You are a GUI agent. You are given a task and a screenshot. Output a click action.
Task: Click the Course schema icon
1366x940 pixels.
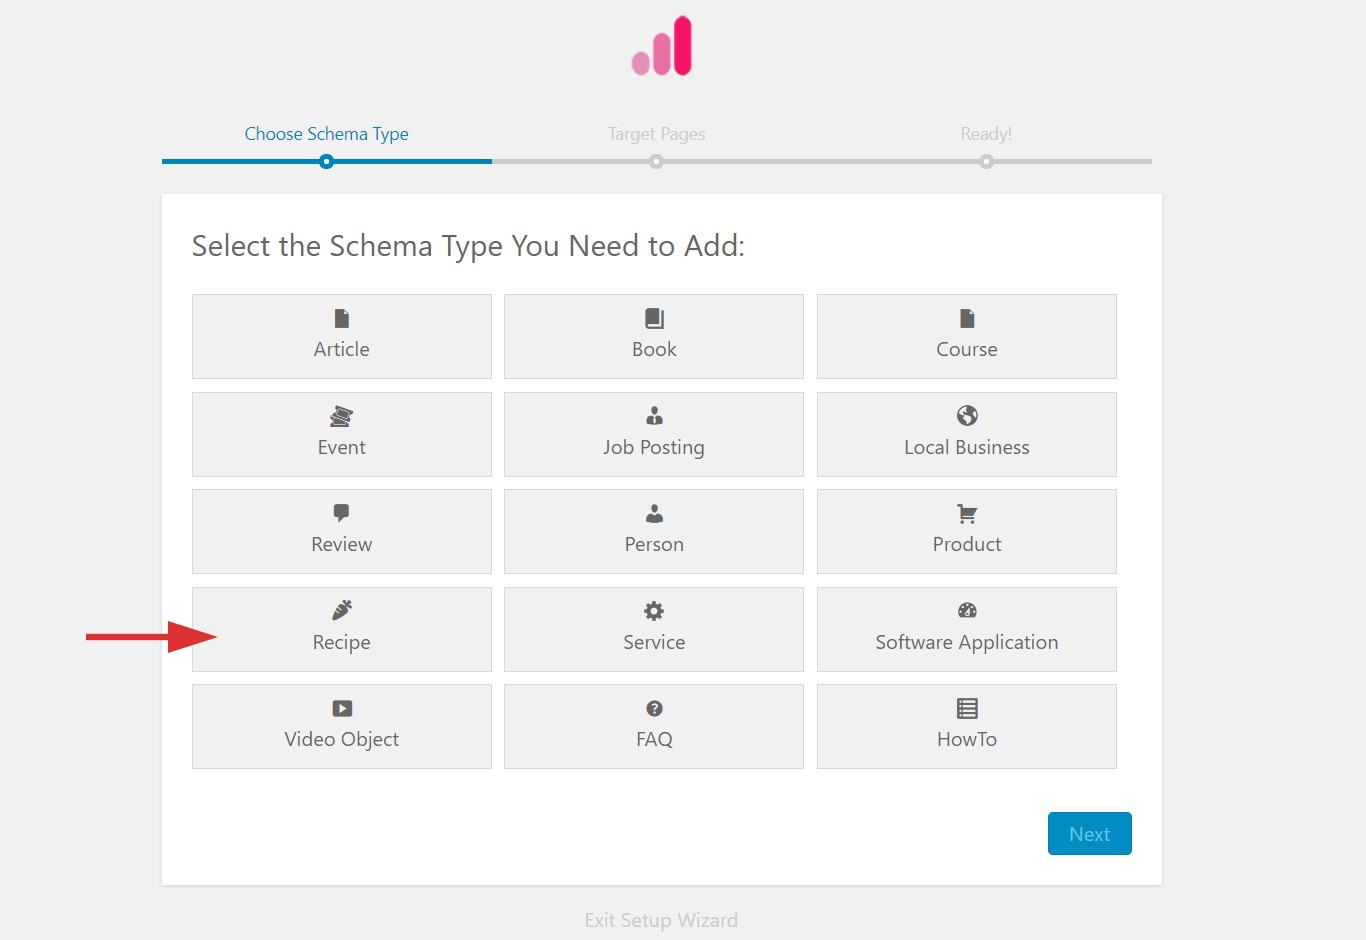click(966, 316)
